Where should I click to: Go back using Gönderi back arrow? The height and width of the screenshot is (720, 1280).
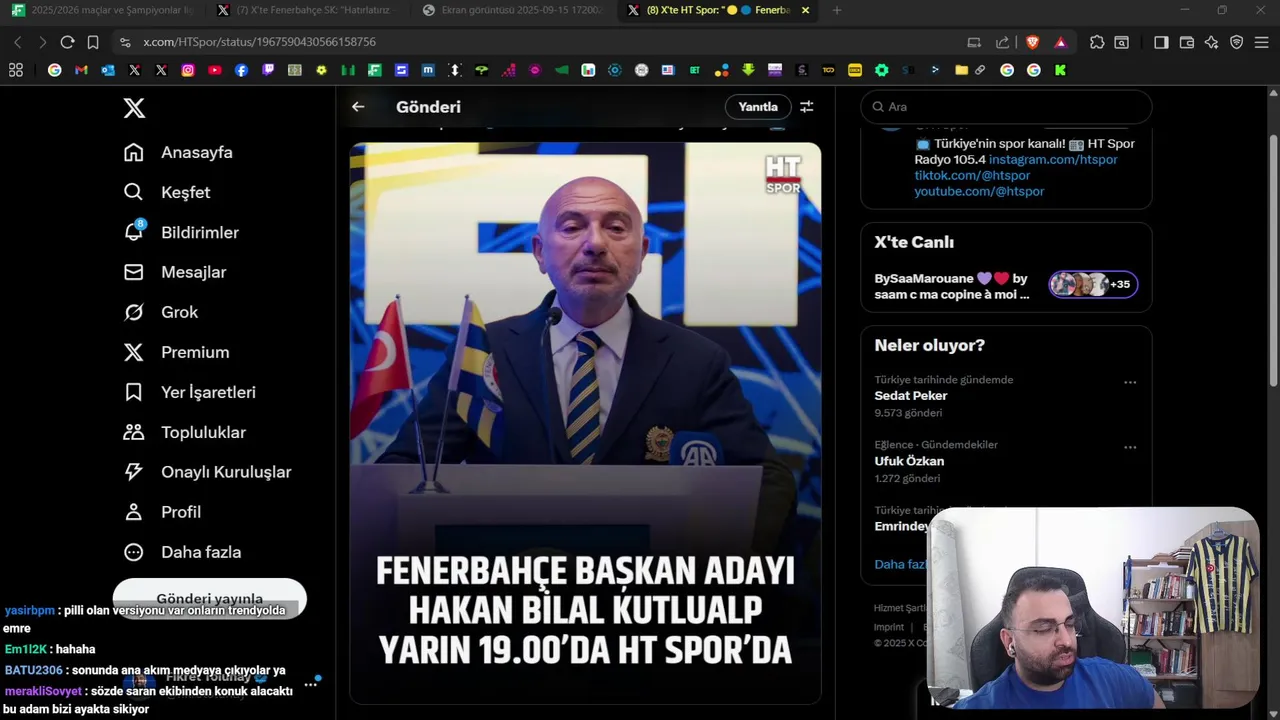pos(358,106)
